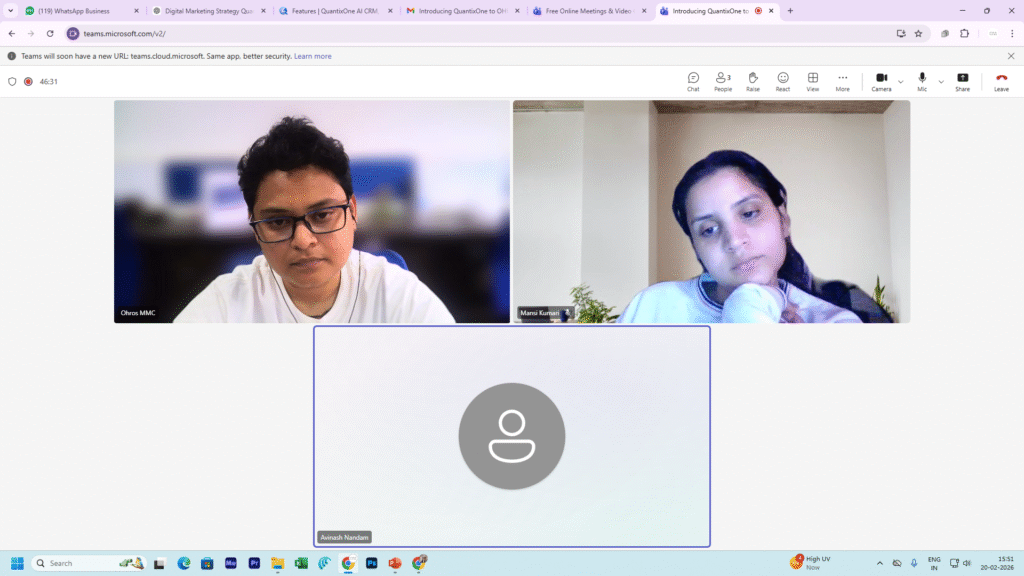
Task: Raise your hand in the meeting
Action: pos(752,80)
